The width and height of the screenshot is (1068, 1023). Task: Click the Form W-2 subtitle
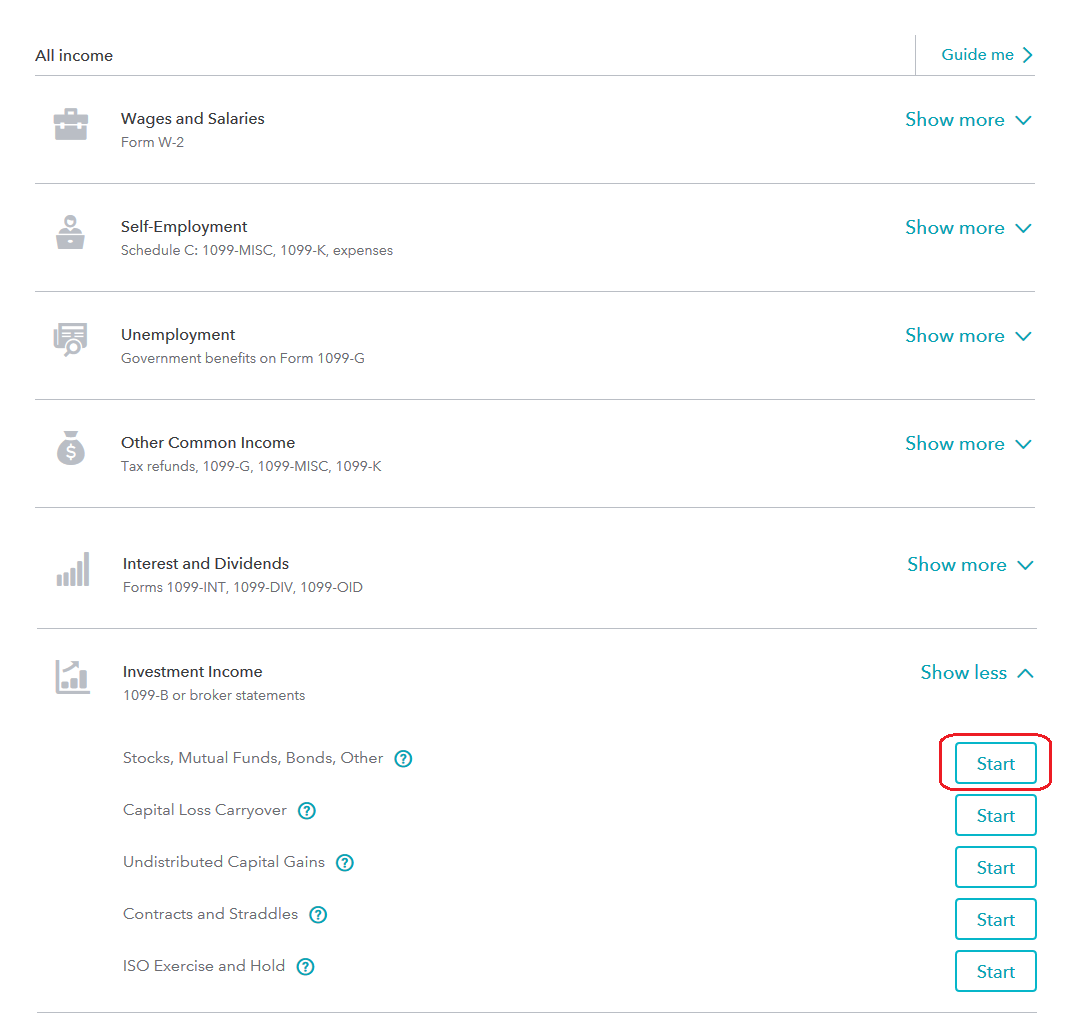152,142
